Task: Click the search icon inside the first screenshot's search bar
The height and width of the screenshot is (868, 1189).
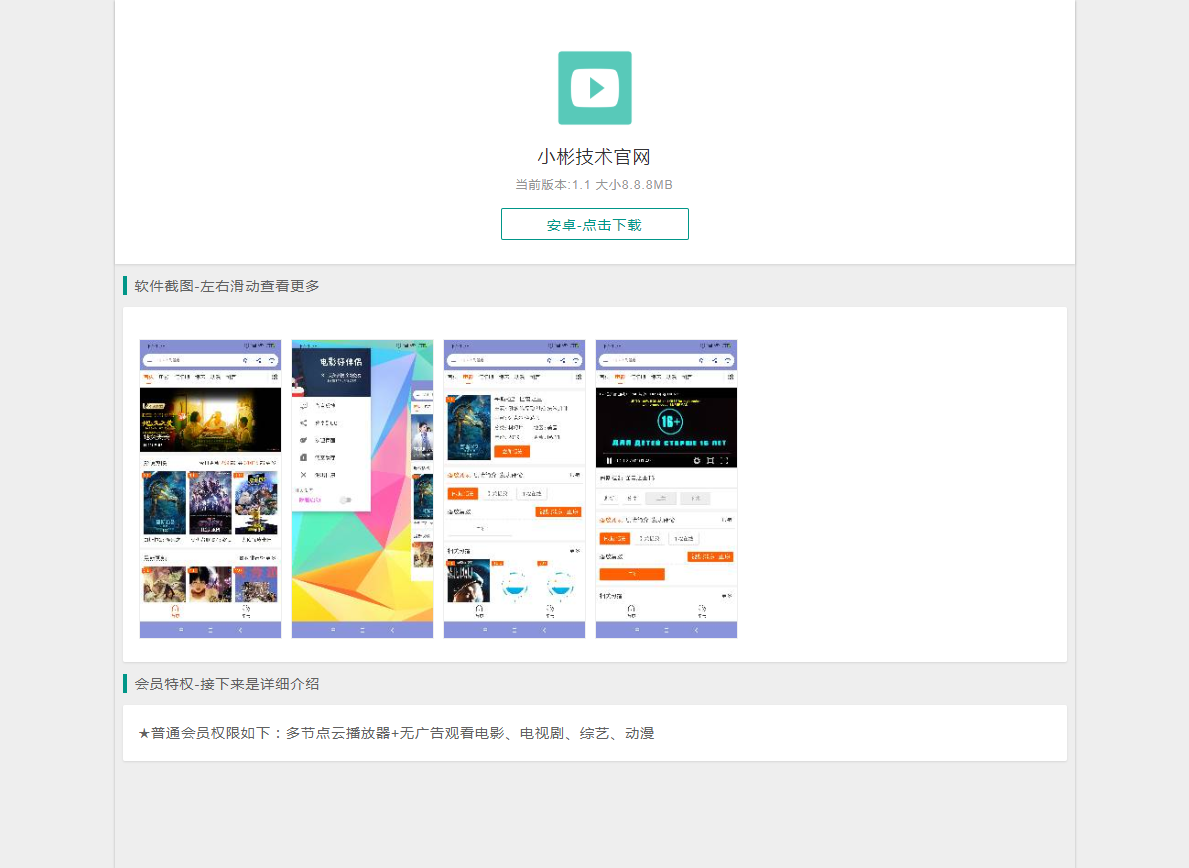Action: 245,360
